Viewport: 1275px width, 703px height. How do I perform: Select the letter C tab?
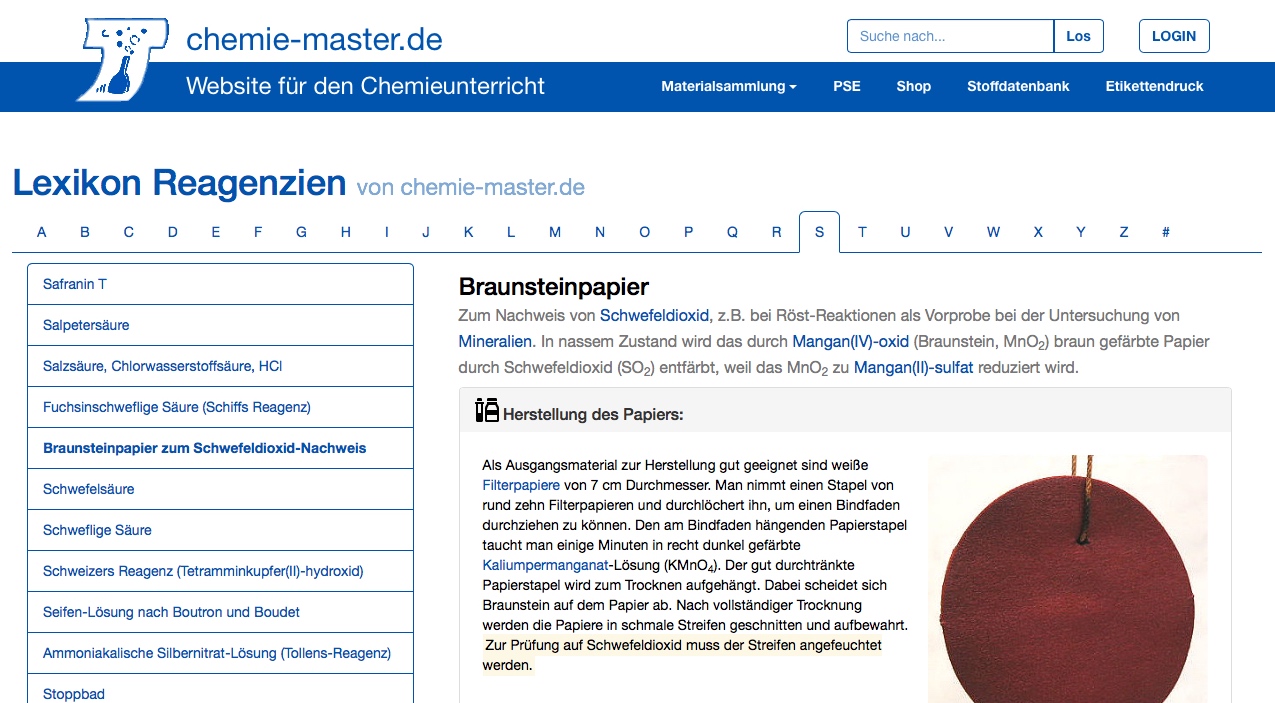[x=129, y=232]
